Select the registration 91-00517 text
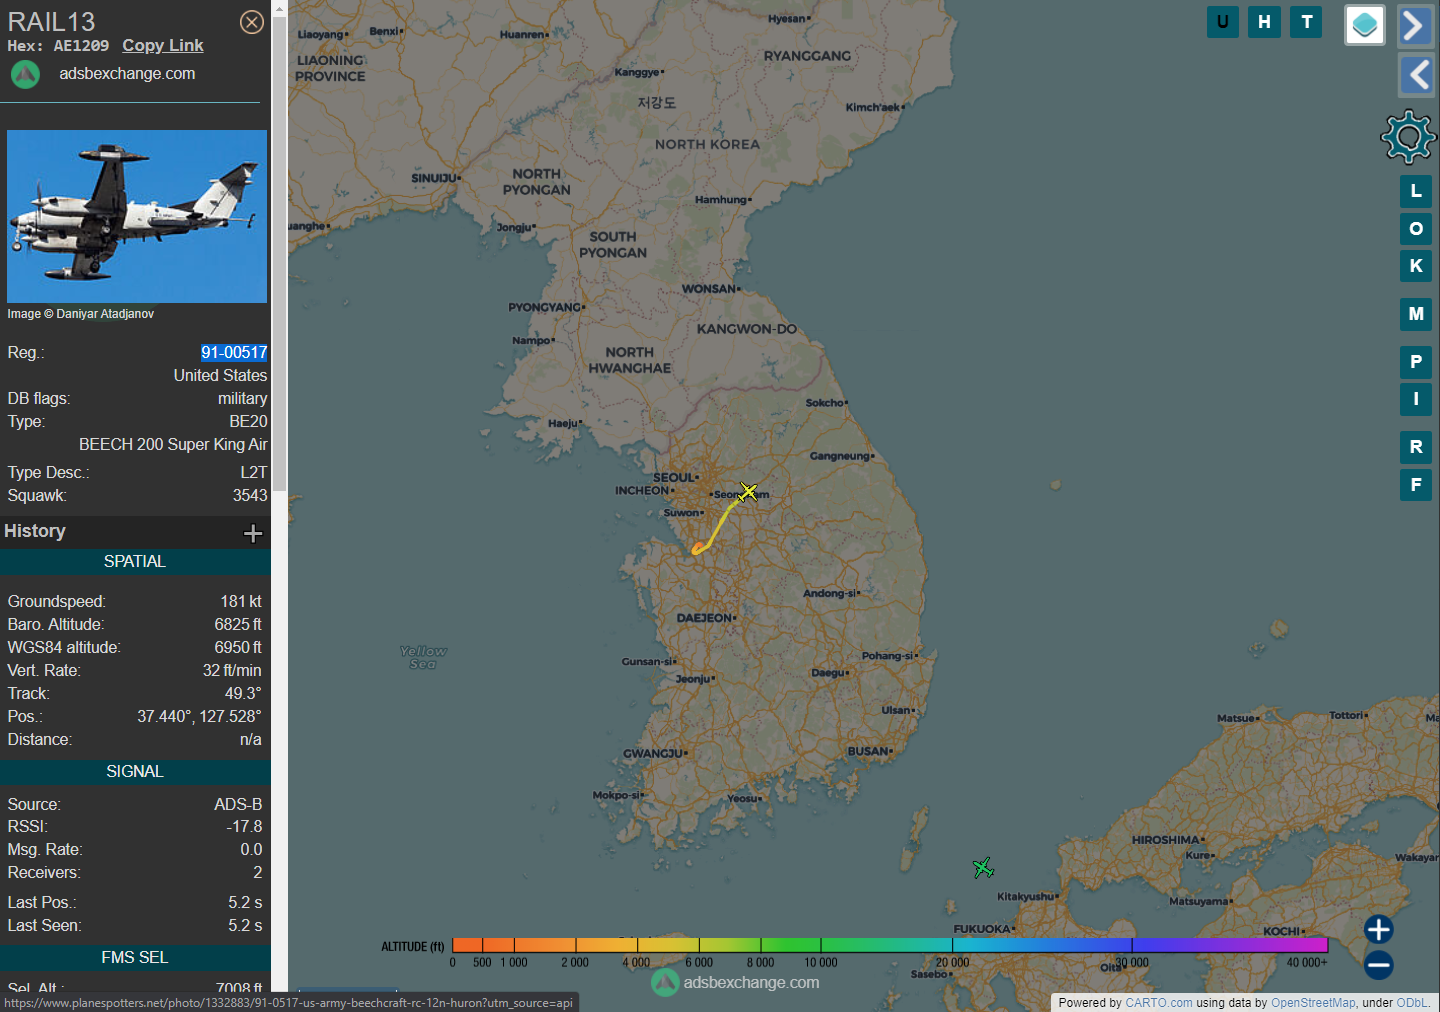1440x1012 pixels. click(x=234, y=352)
